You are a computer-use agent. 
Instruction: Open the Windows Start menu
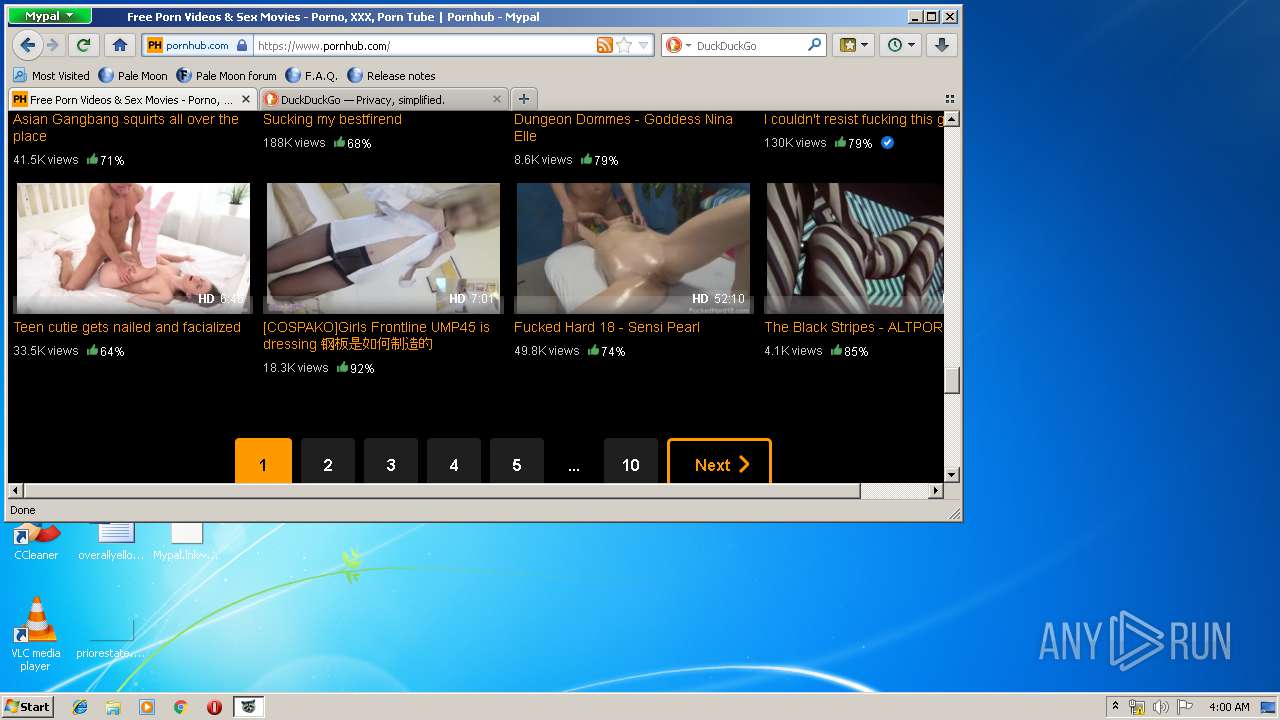click(27, 706)
